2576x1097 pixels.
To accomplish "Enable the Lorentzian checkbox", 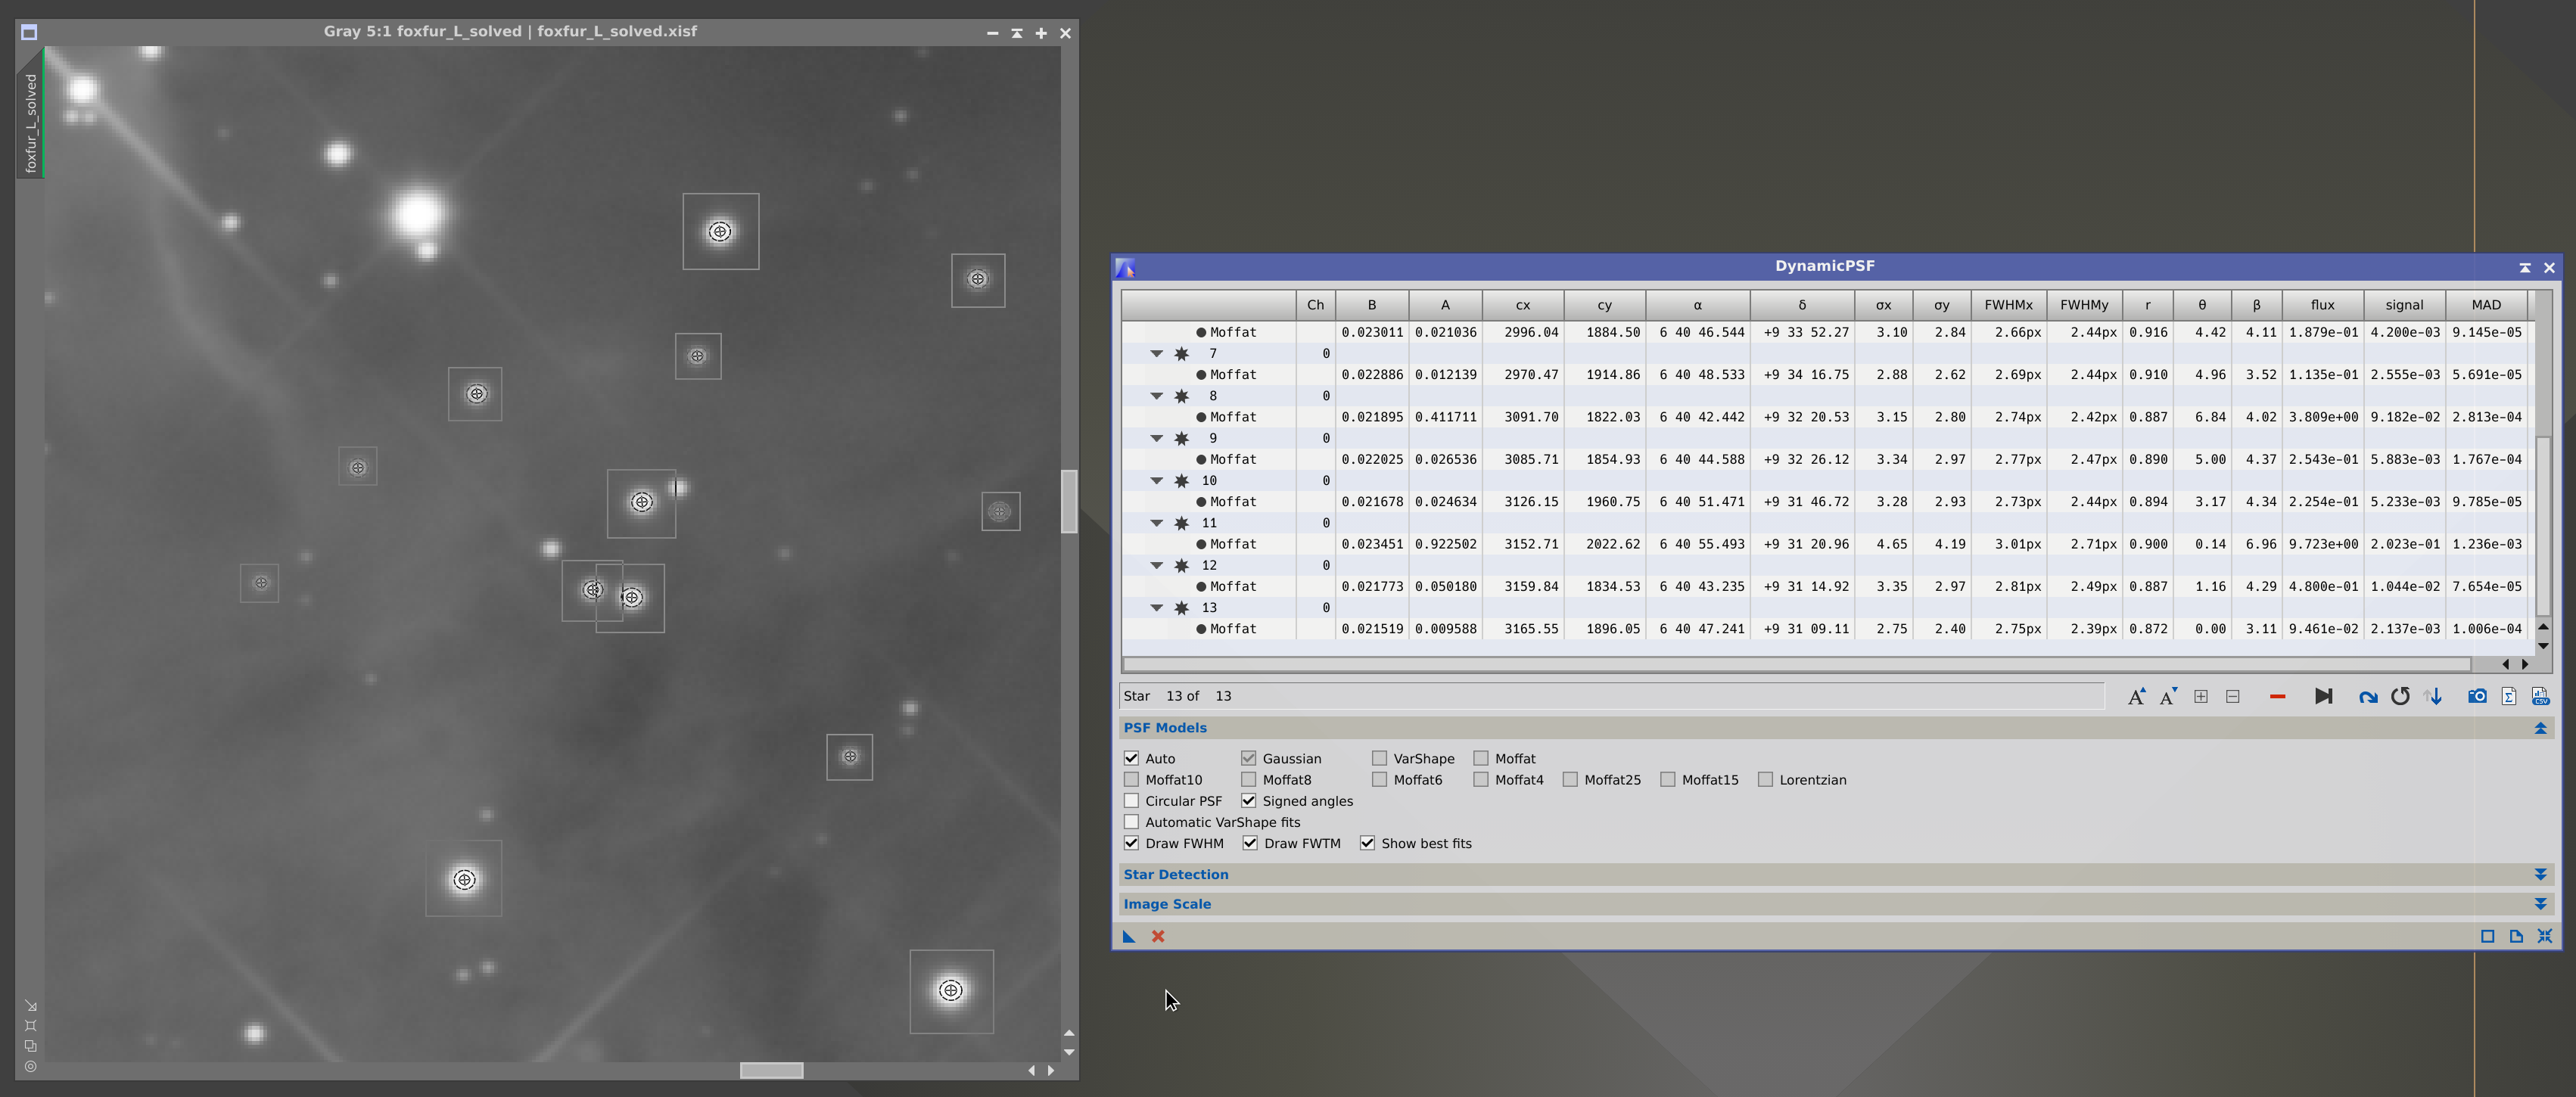I will click(x=1765, y=779).
